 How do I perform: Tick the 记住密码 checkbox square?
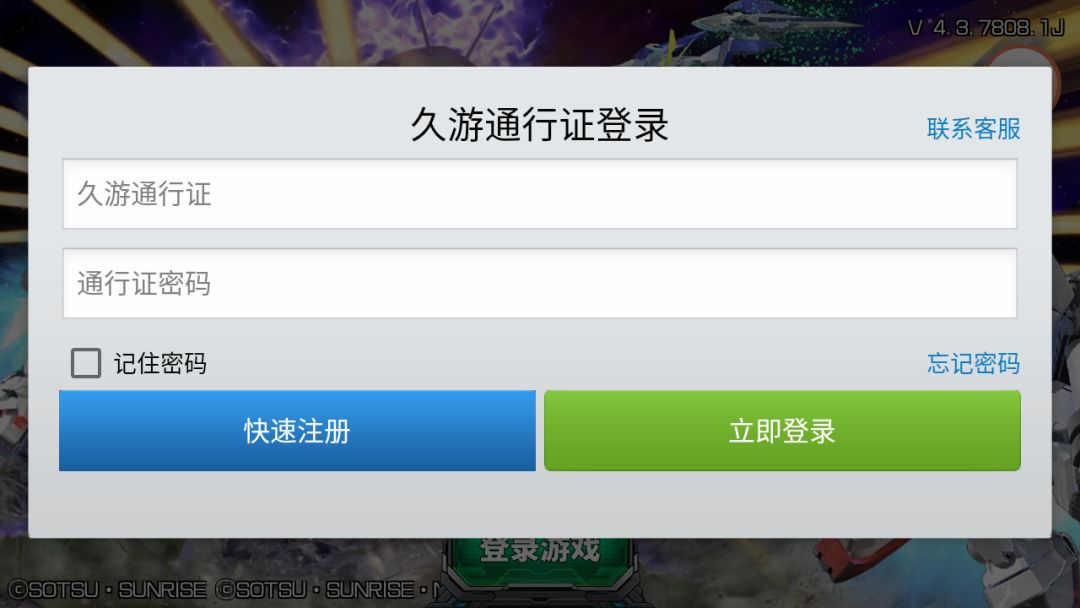point(86,363)
